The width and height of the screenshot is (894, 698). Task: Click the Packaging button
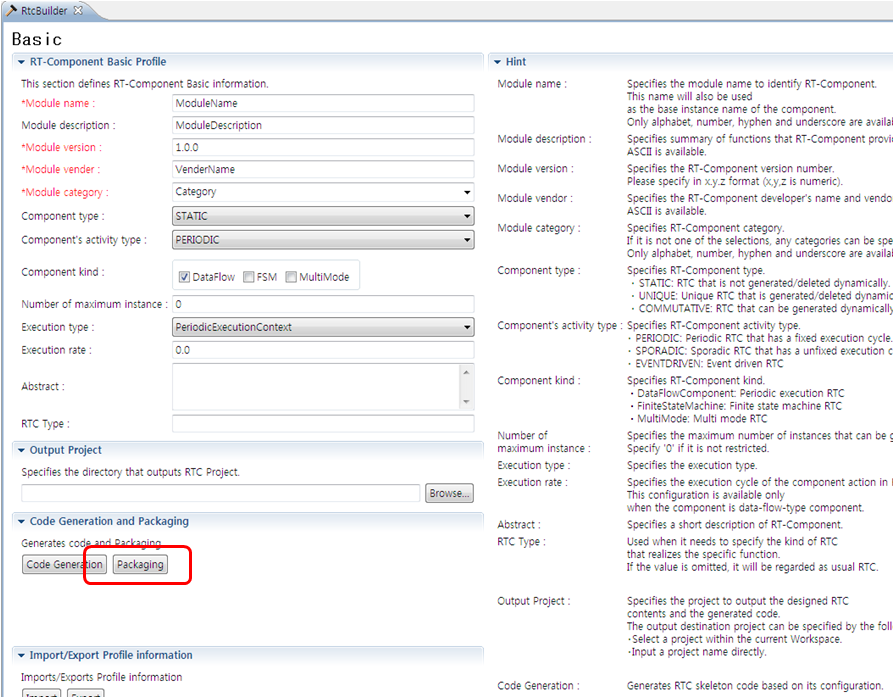pyautogui.click(x=140, y=565)
